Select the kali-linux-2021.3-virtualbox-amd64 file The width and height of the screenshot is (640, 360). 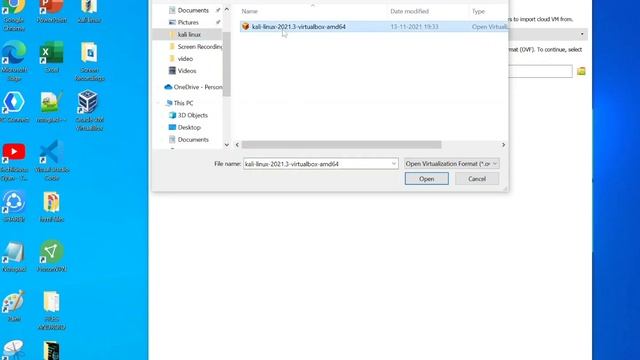(299, 27)
